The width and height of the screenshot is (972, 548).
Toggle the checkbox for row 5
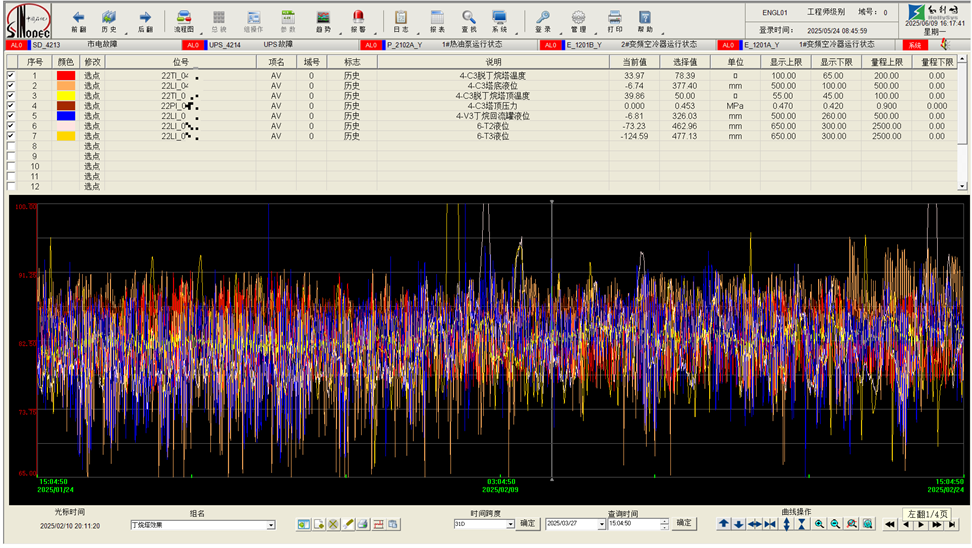coord(11,116)
